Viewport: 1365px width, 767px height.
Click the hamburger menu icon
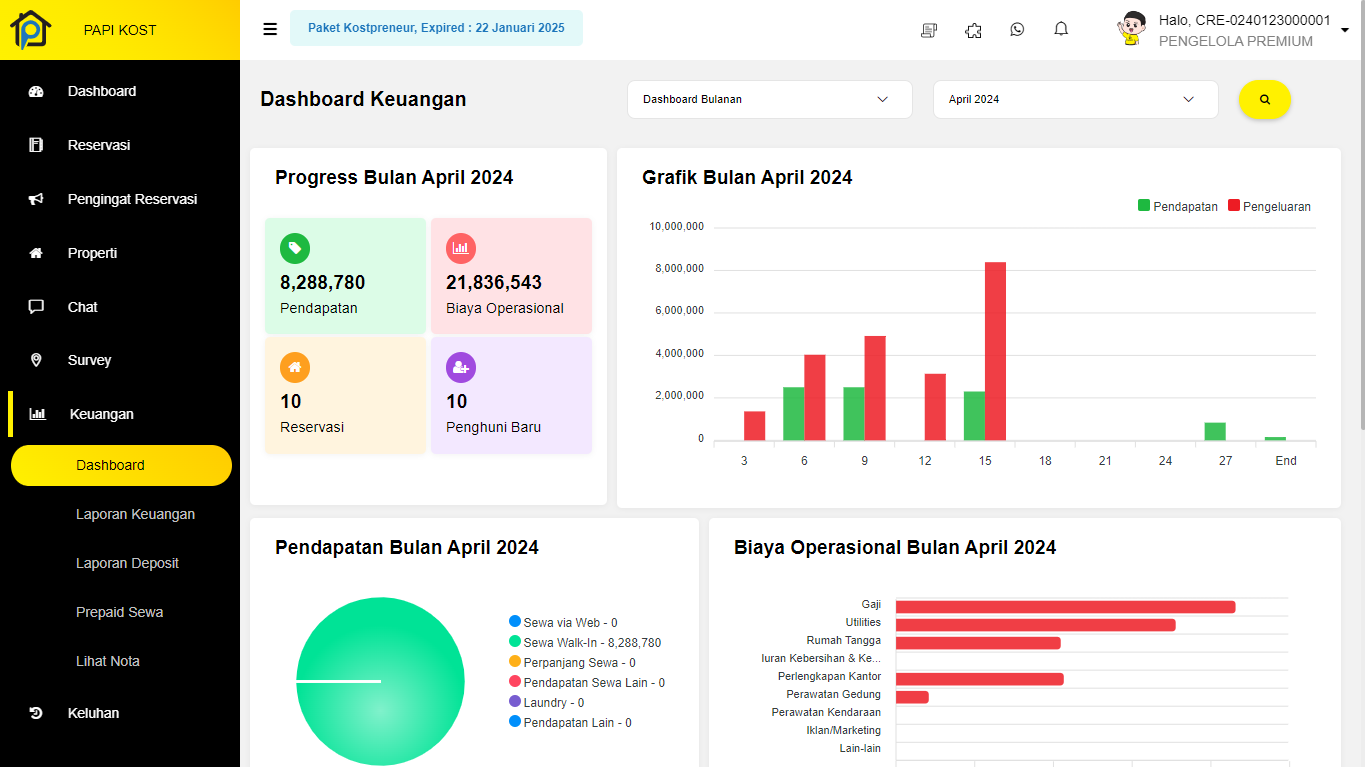270,29
